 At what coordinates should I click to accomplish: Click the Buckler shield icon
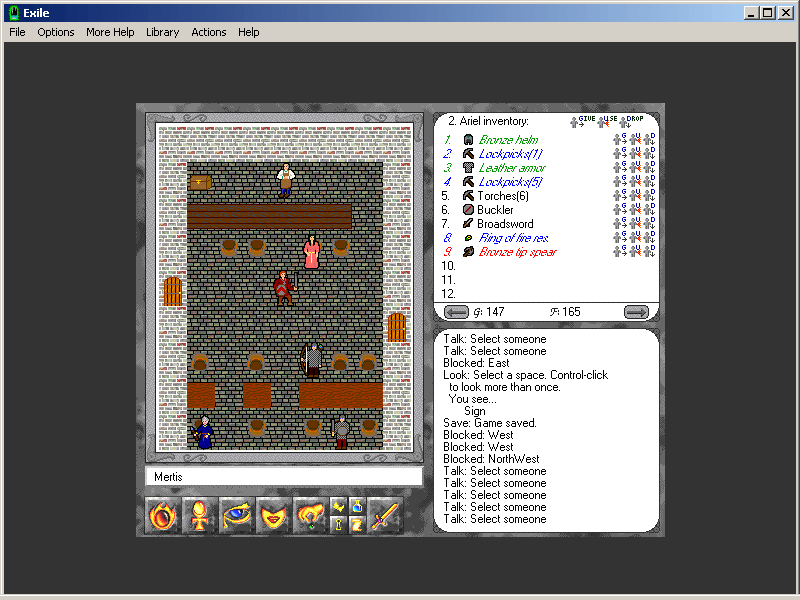coord(468,210)
